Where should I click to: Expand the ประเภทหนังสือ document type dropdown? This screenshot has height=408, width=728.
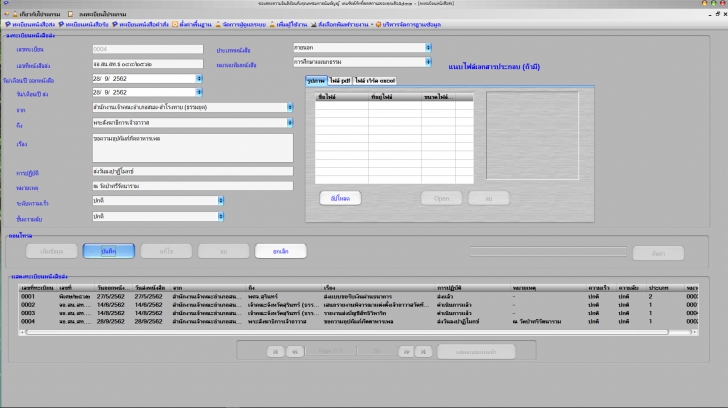pyautogui.click(x=428, y=47)
